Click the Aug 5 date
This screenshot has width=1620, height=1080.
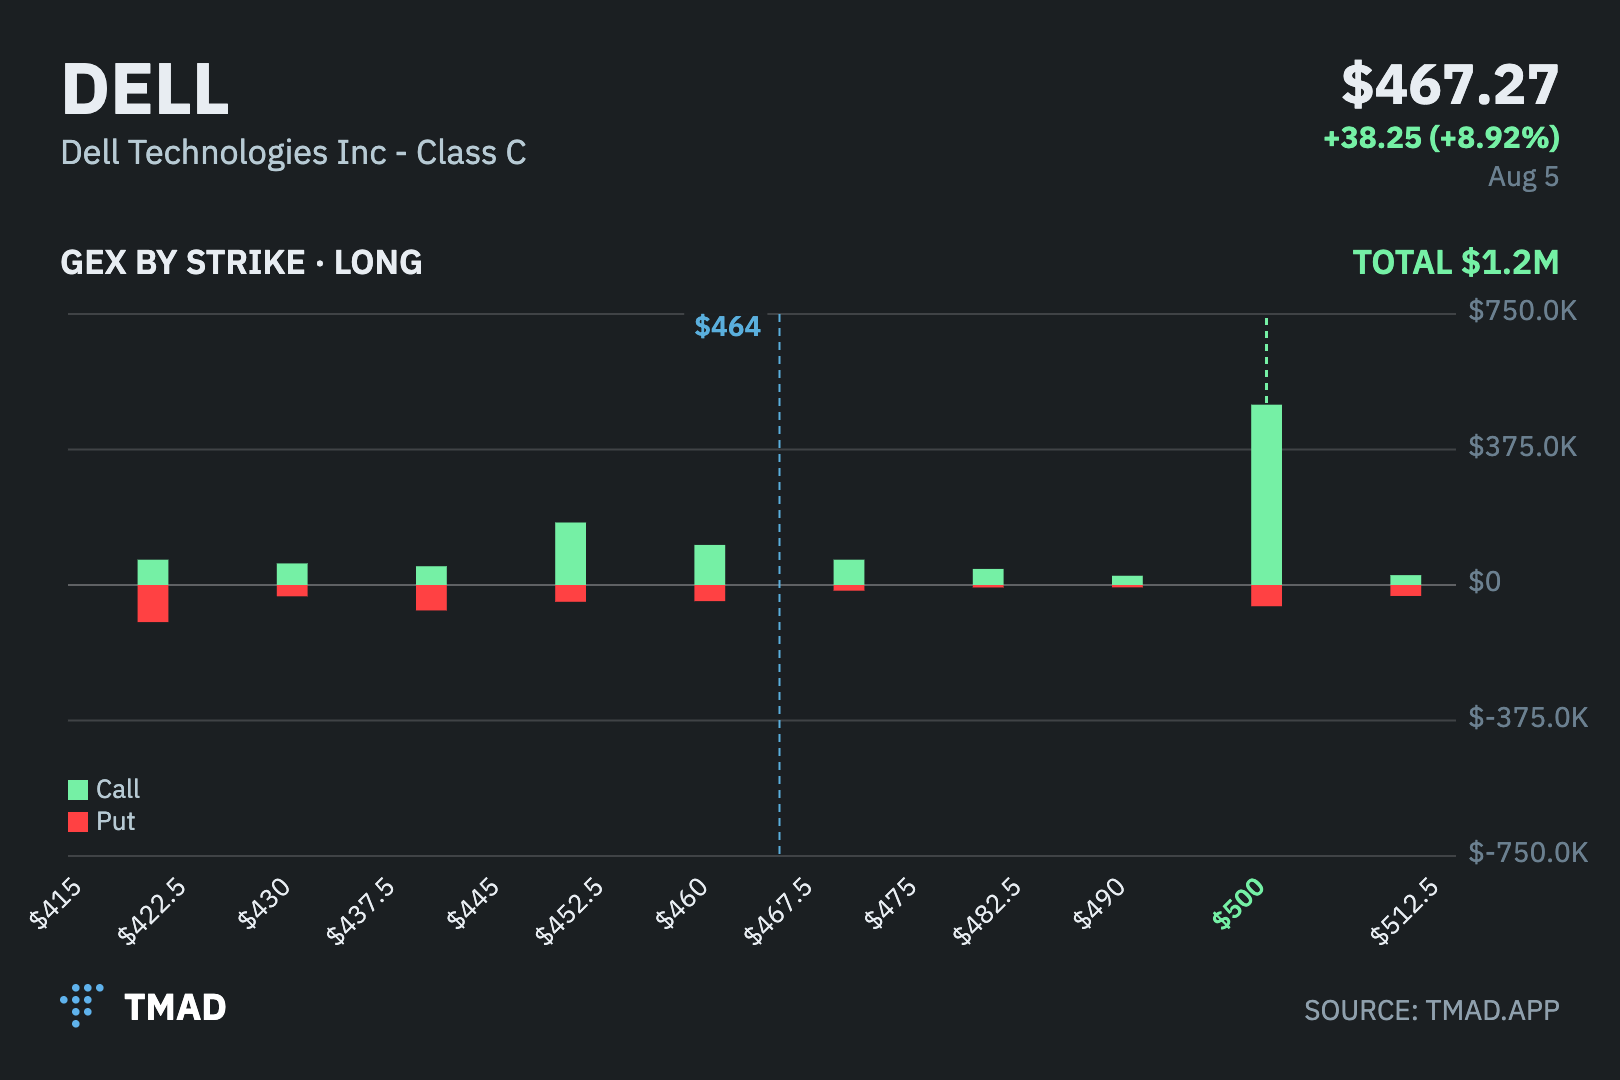[x=1523, y=177]
